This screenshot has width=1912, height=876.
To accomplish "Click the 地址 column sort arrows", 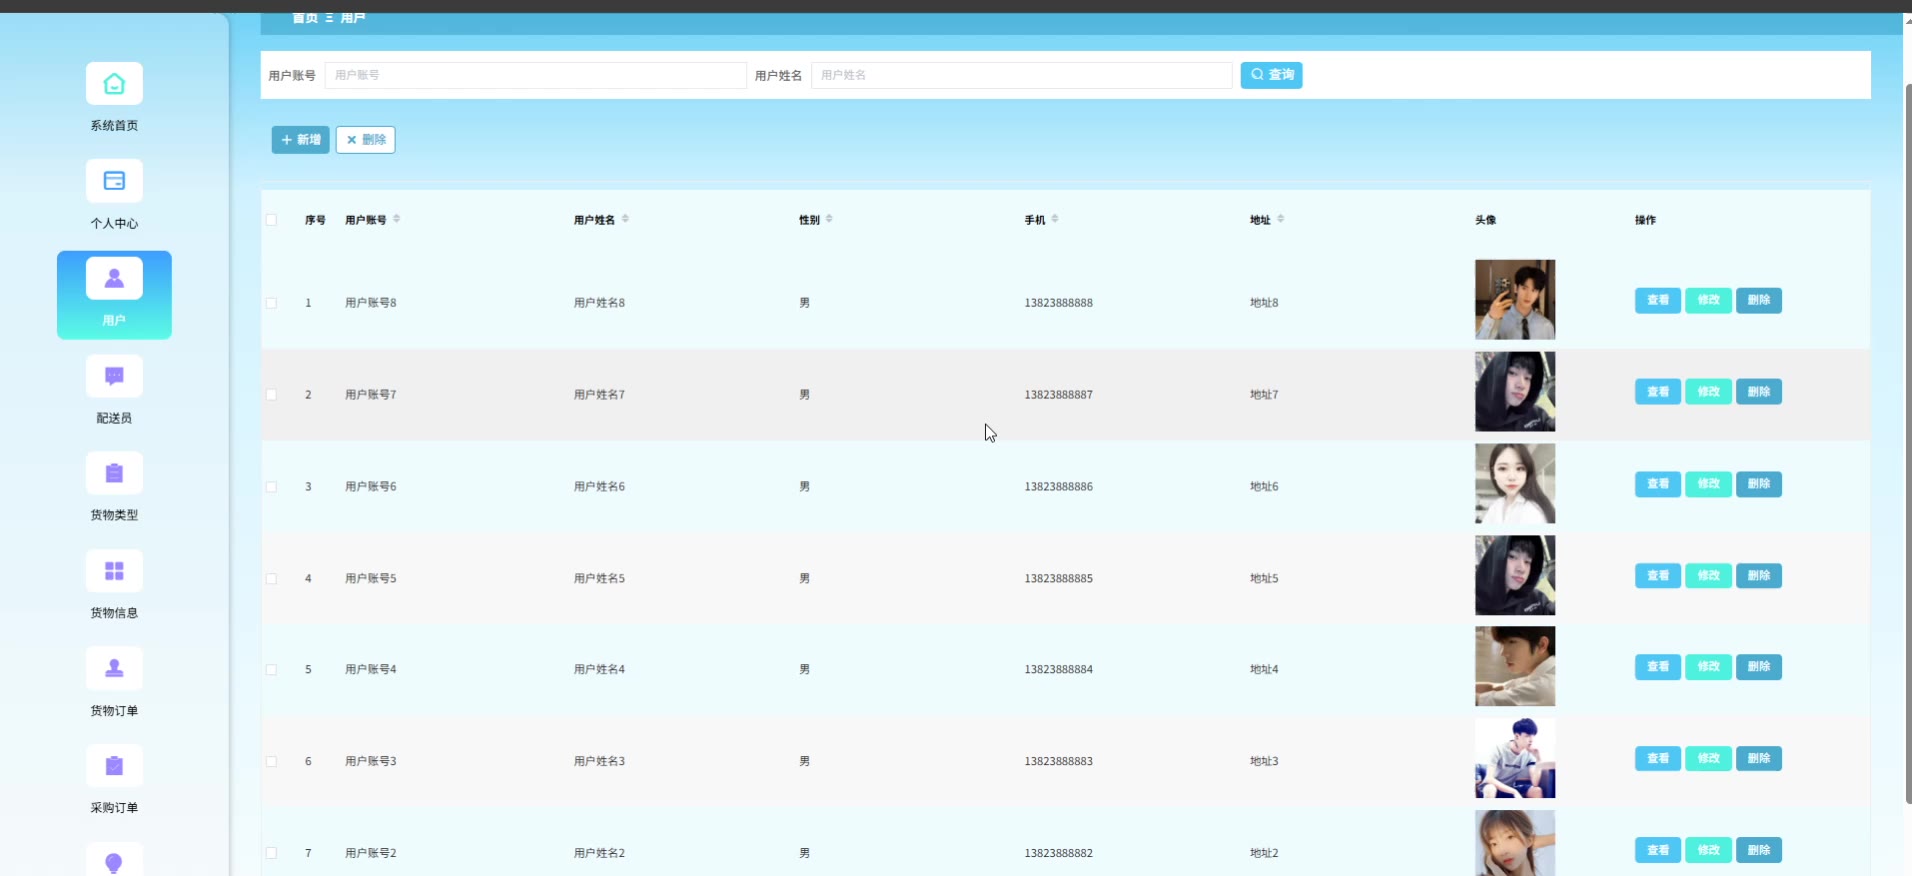I will click(1280, 219).
